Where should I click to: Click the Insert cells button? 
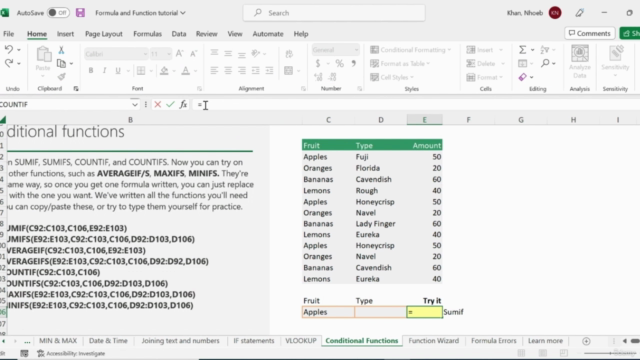coord(484,50)
